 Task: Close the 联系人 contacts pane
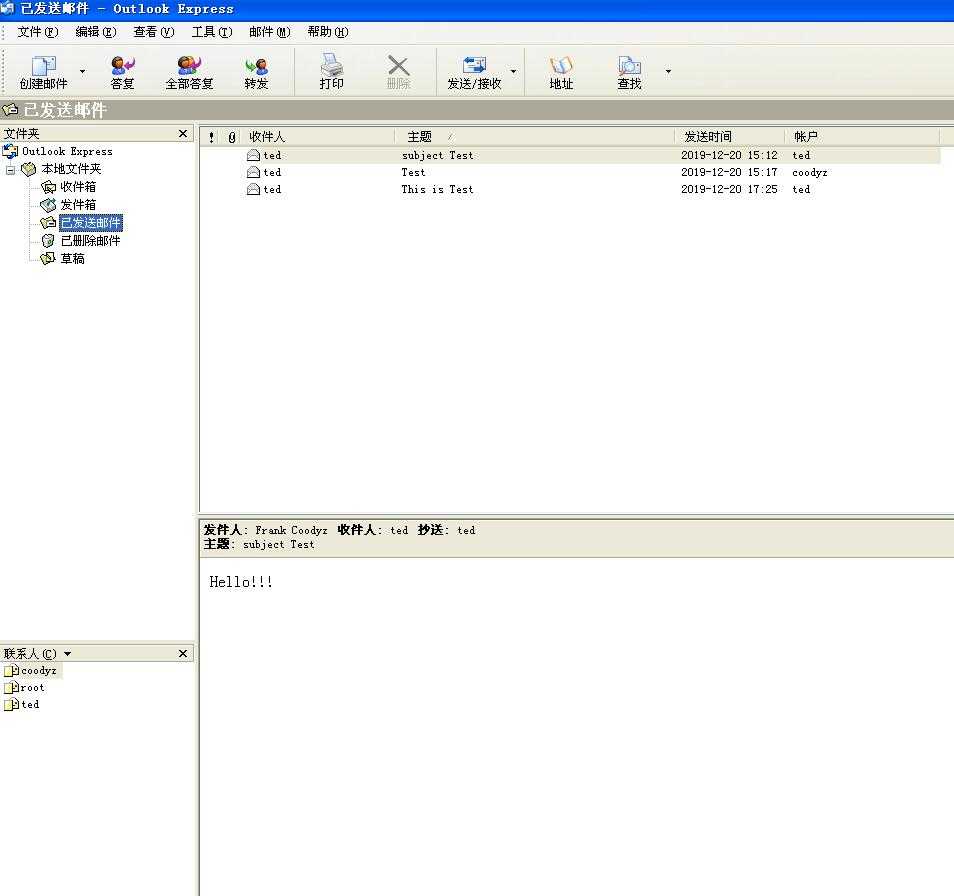coord(183,653)
